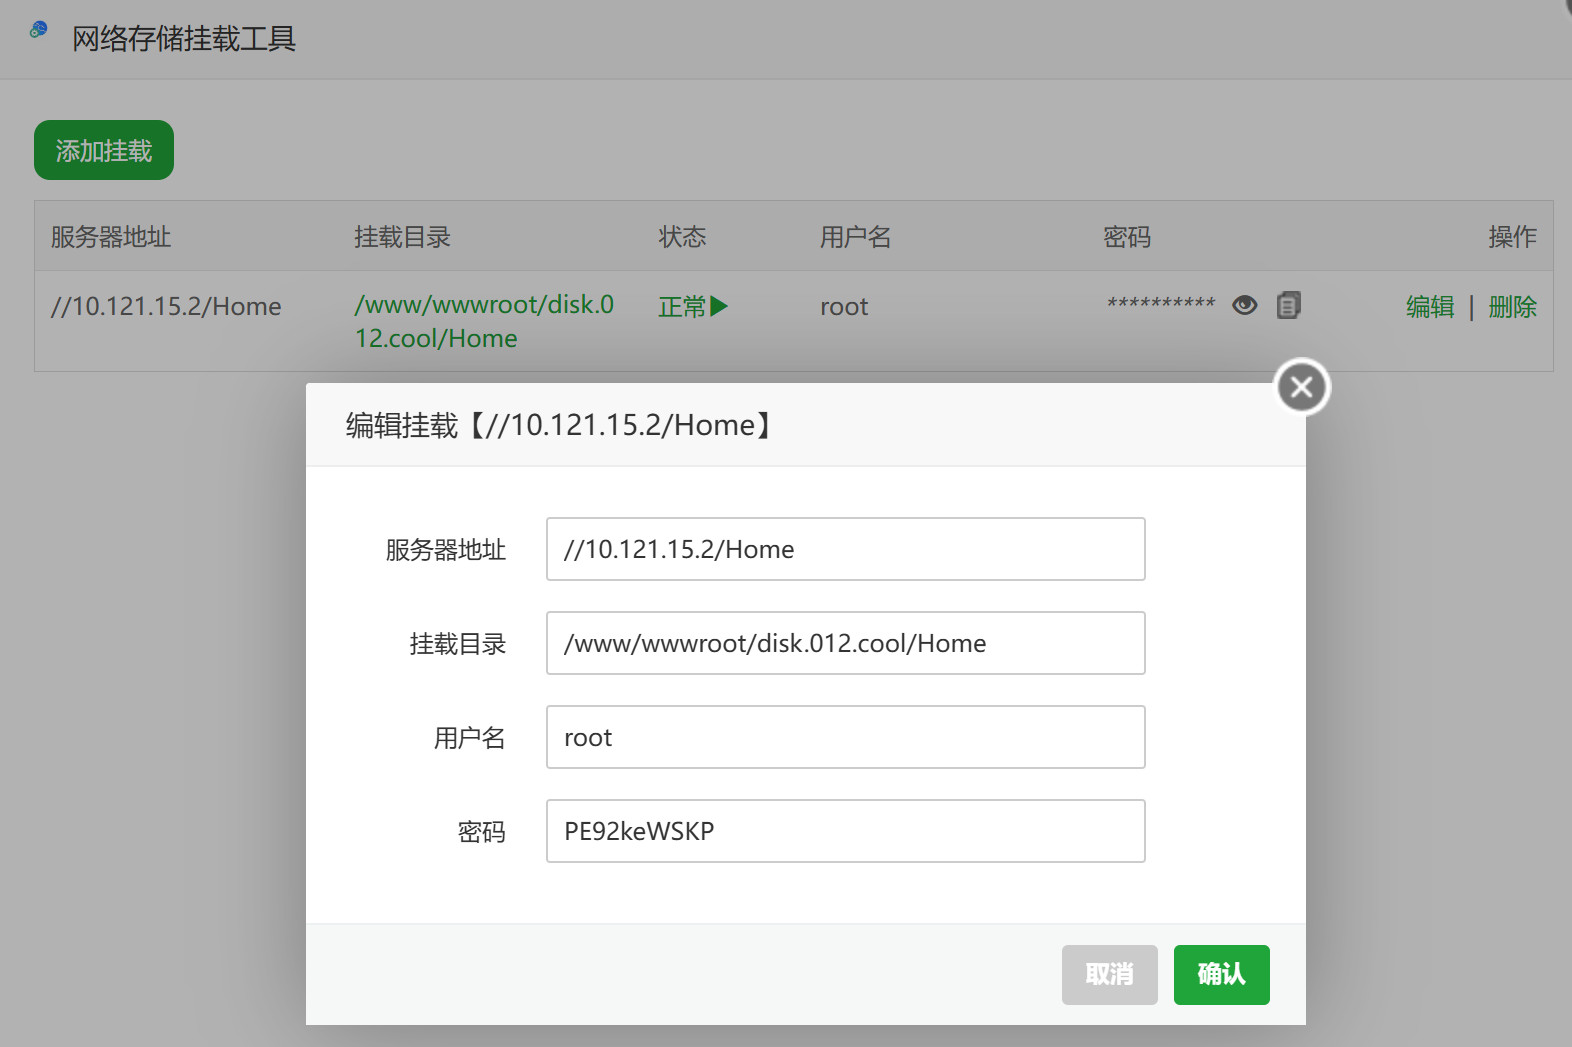Viewport: 1572px width, 1047px height.
Task: Click the 状态 column header
Action: (x=682, y=237)
